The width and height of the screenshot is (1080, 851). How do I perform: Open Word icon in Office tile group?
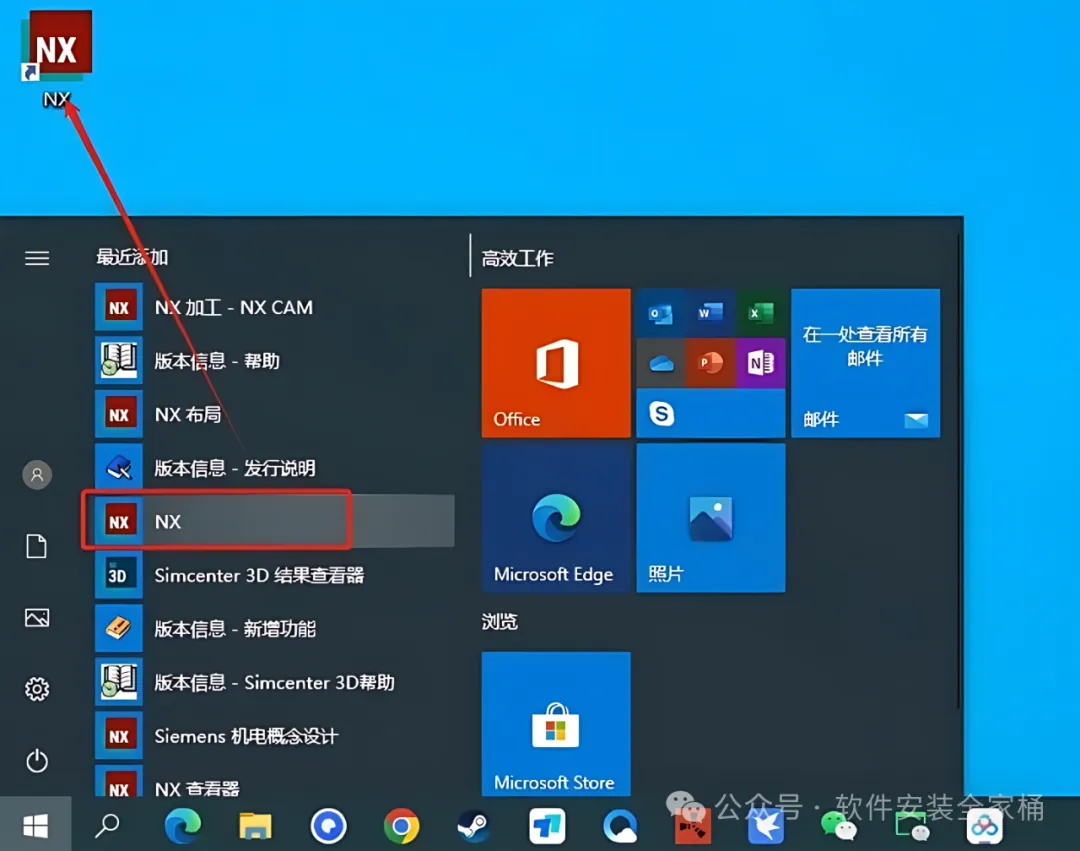click(710, 313)
